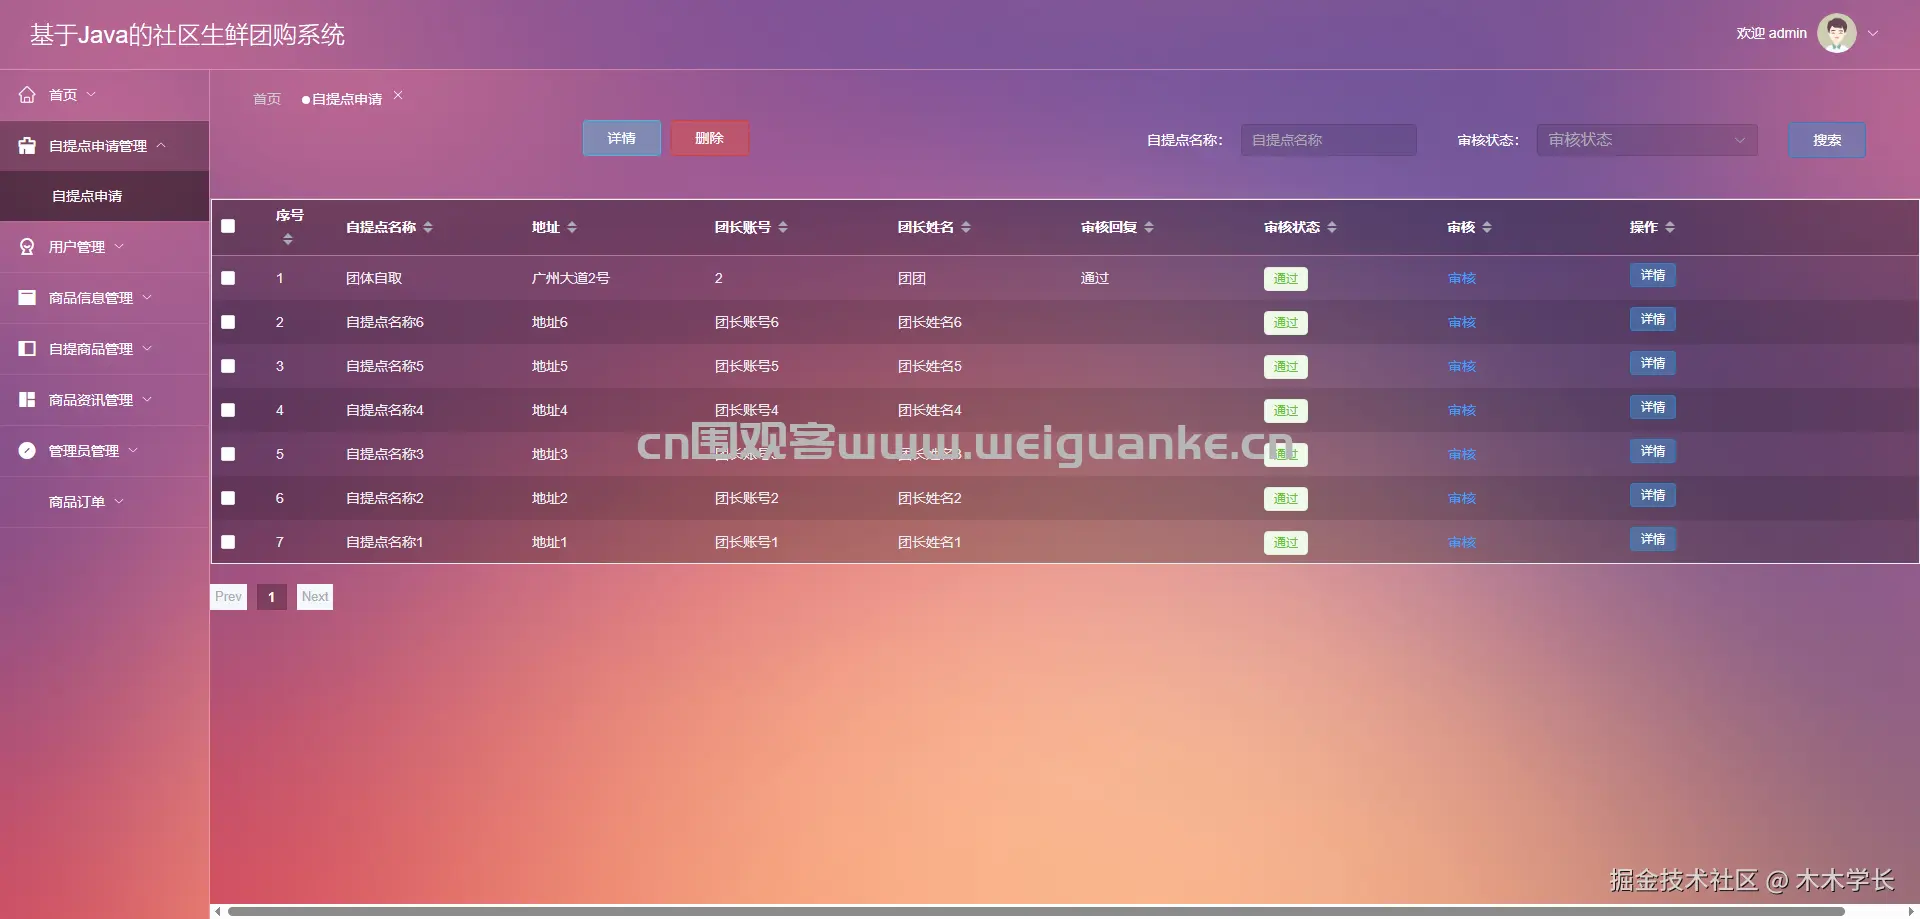The image size is (1920, 919).
Task: Click the blue 详情 toolbar button
Action: click(622, 138)
